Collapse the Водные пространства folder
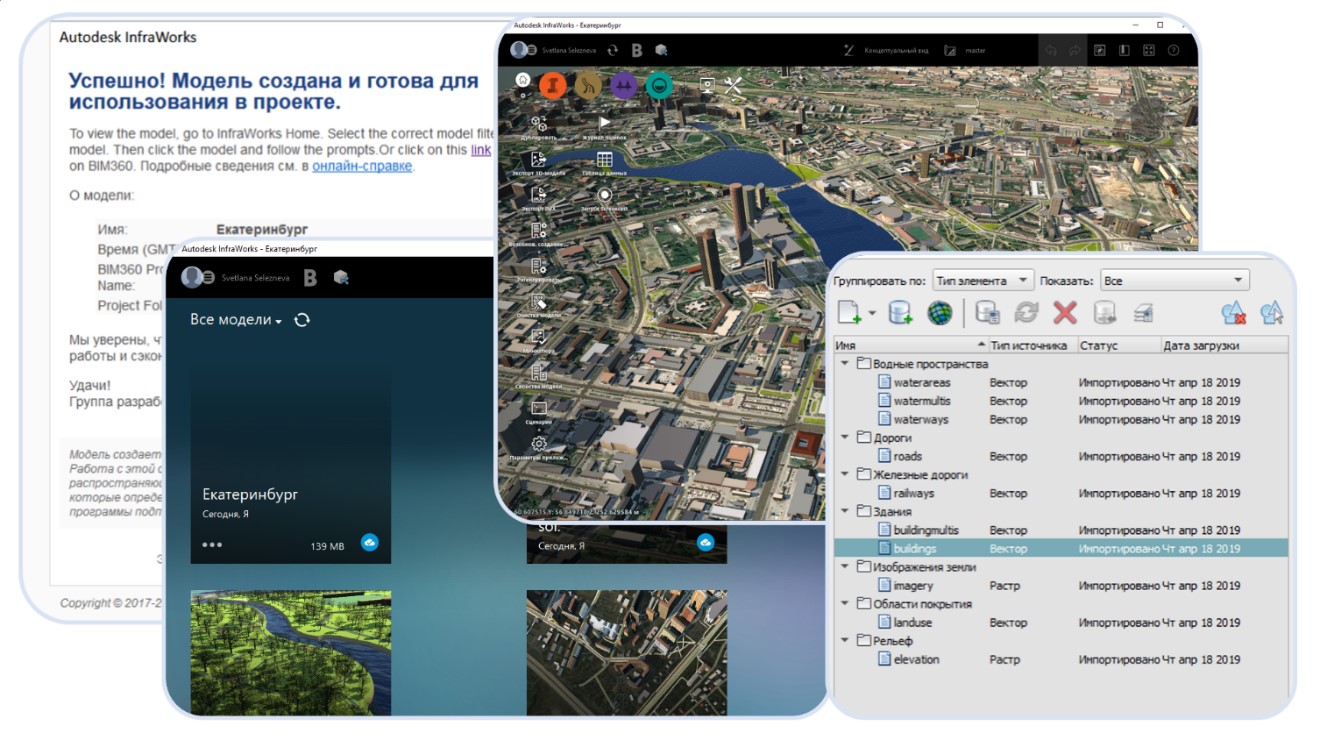Image resolution: width=1327 pixels, height=747 pixels. [x=846, y=364]
